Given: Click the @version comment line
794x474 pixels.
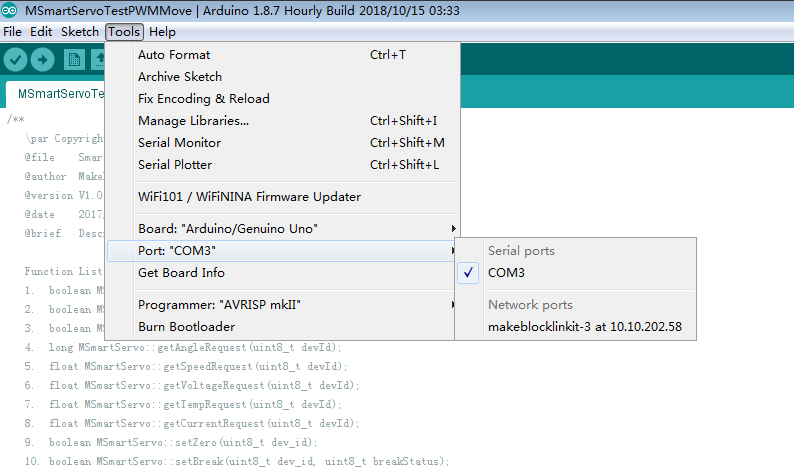Looking at the screenshot, I should click(64, 195).
